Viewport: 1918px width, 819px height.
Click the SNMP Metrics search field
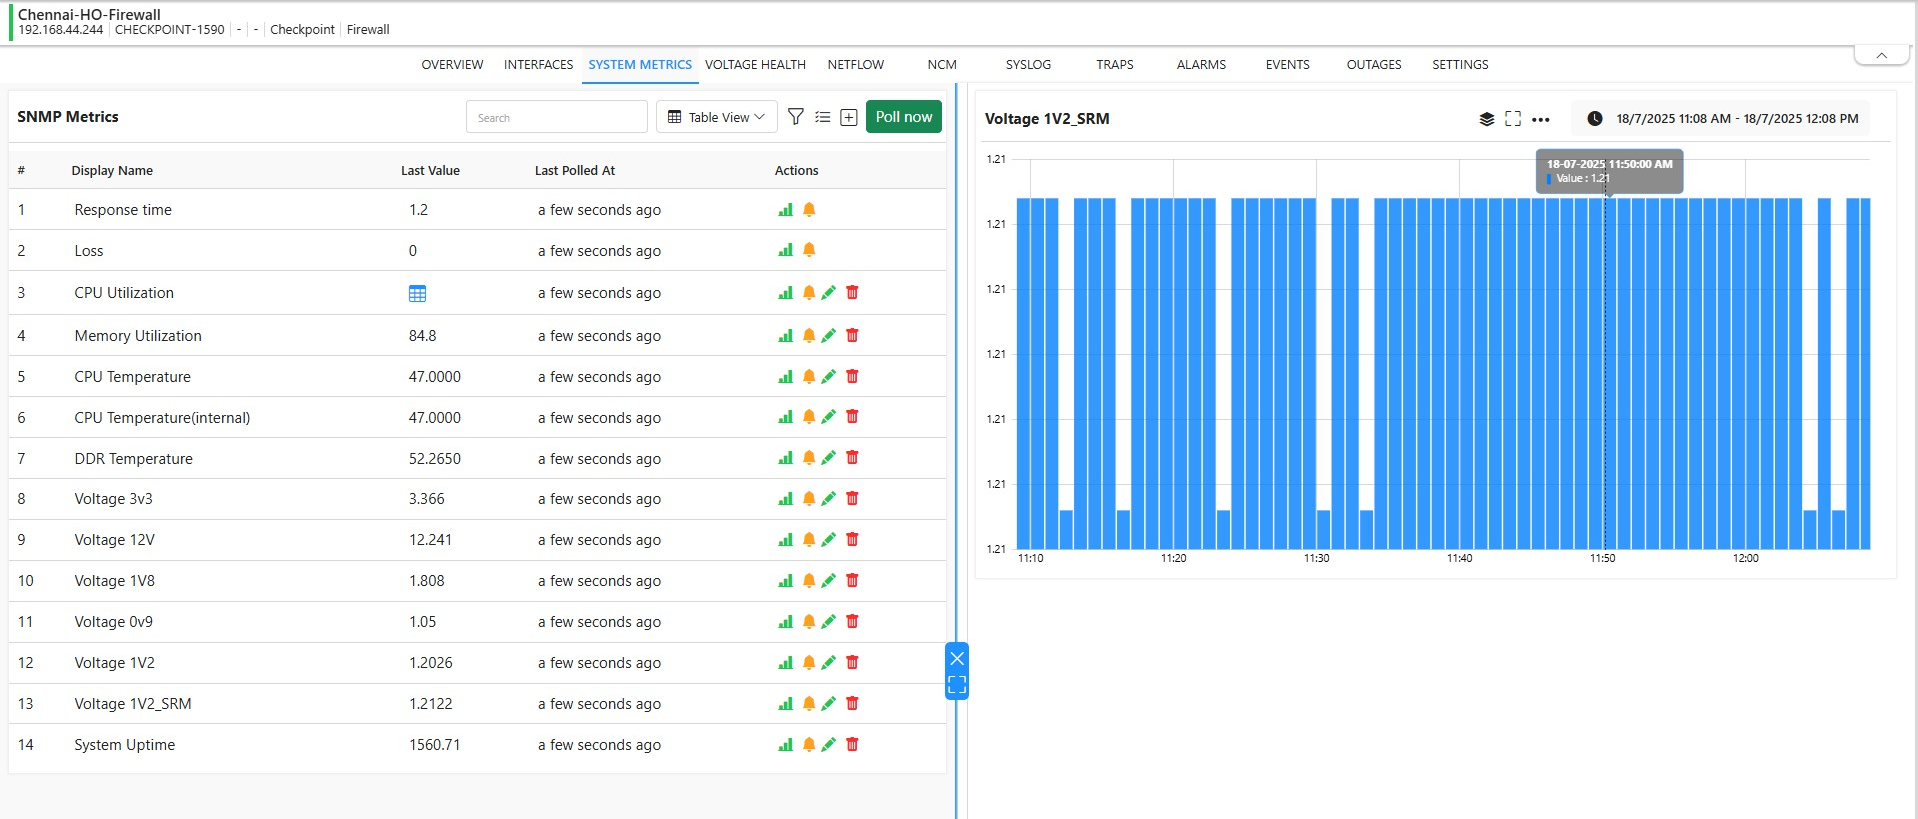[556, 117]
